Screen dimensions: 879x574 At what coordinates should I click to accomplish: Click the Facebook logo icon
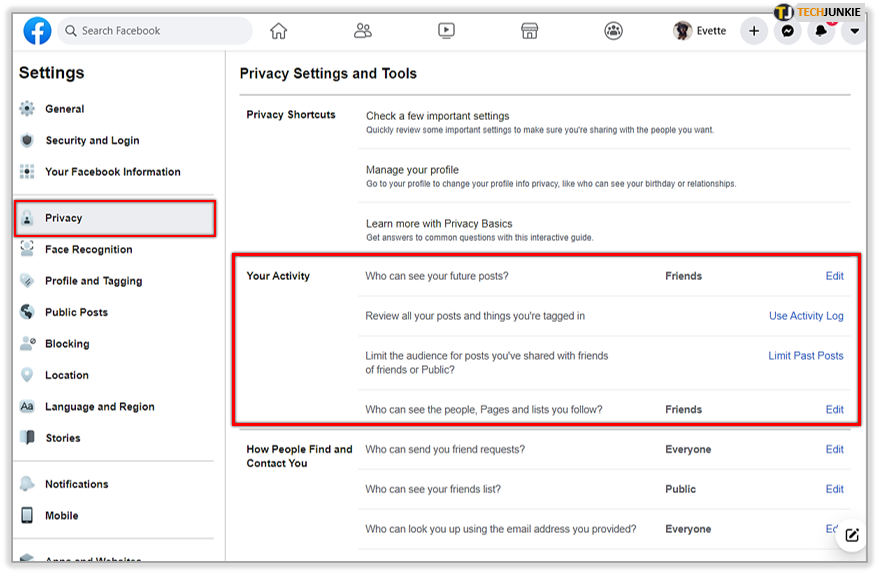(37, 30)
